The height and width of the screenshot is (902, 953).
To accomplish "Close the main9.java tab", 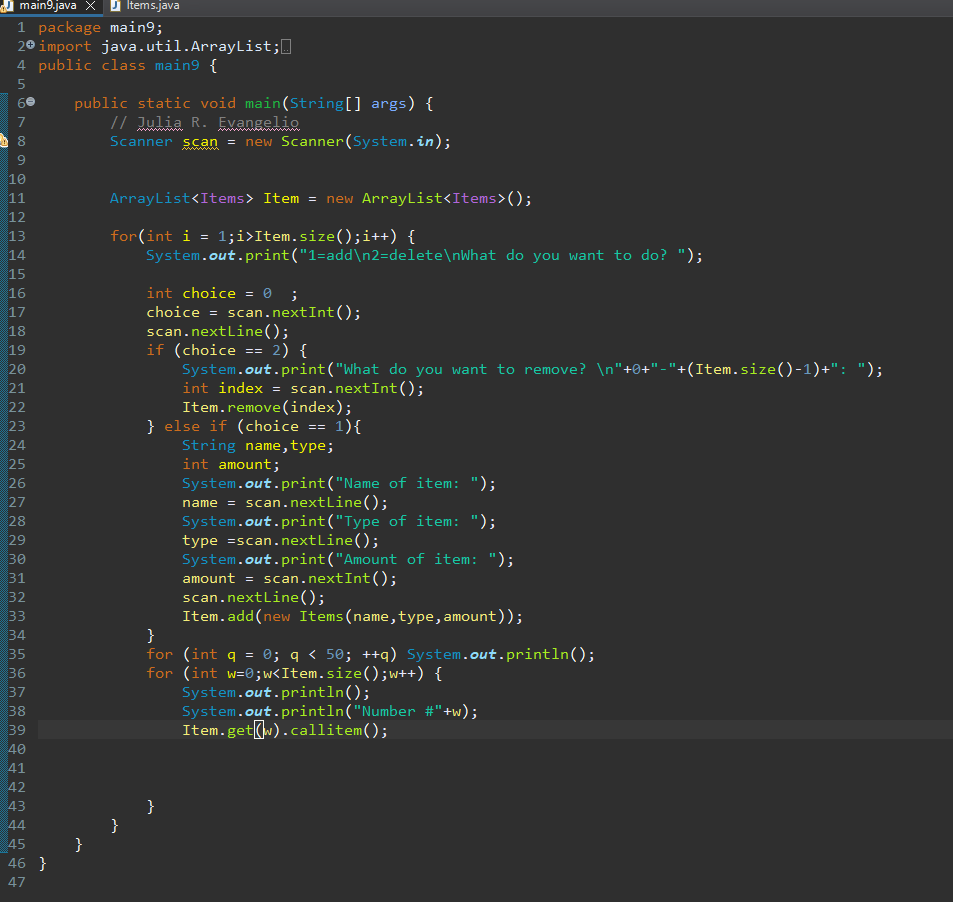I will (90, 5).
